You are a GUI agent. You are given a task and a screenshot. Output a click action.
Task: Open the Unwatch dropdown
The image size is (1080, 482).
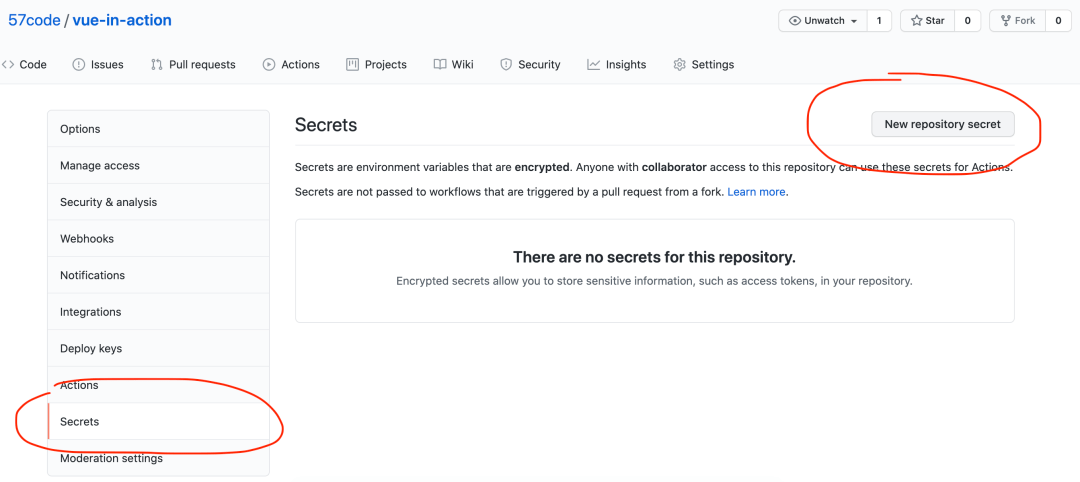click(823, 21)
